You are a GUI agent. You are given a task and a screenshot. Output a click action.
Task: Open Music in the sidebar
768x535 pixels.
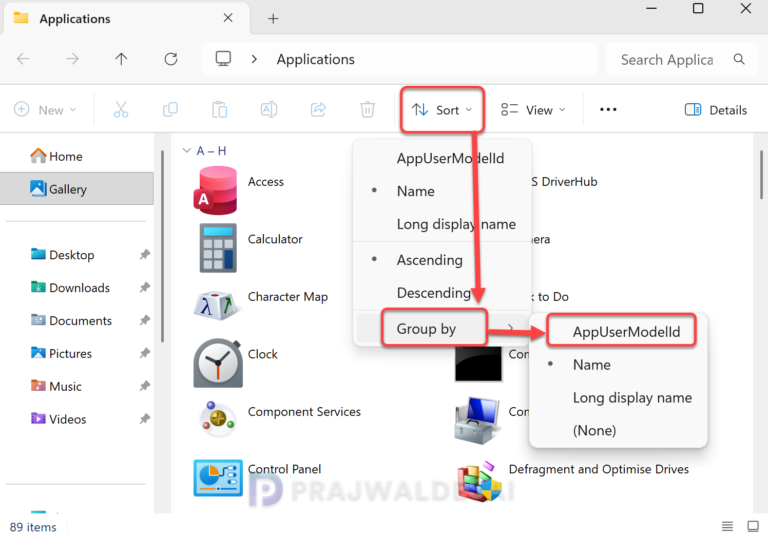point(56,386)
